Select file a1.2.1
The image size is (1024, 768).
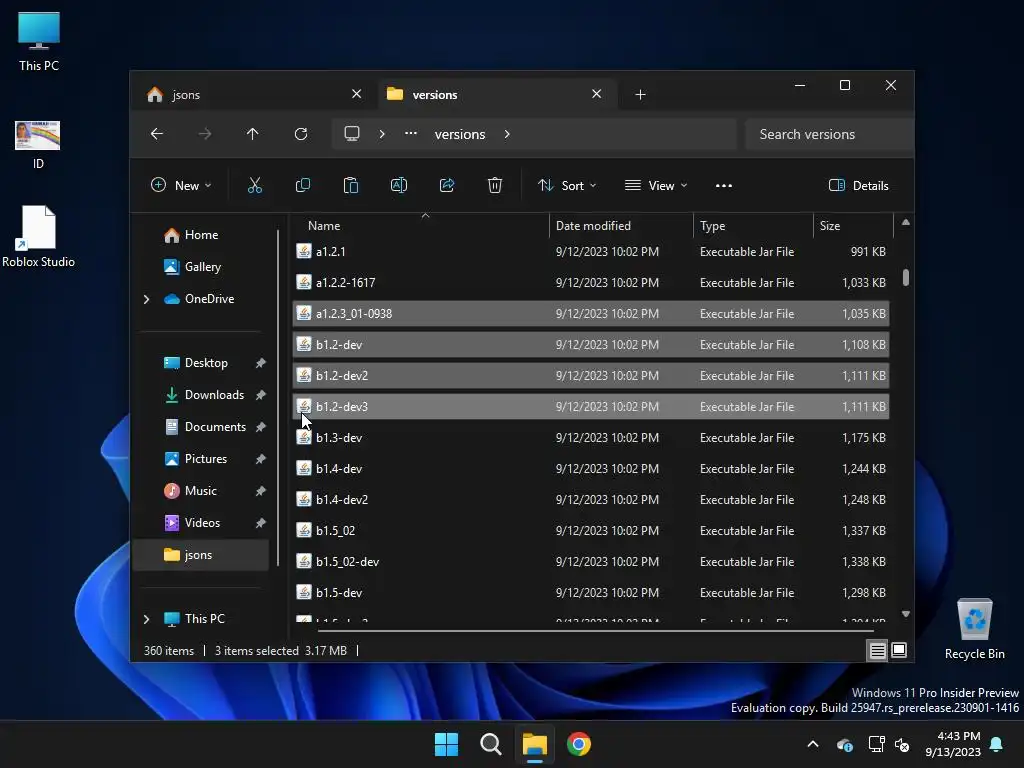[x=590, y=252]
